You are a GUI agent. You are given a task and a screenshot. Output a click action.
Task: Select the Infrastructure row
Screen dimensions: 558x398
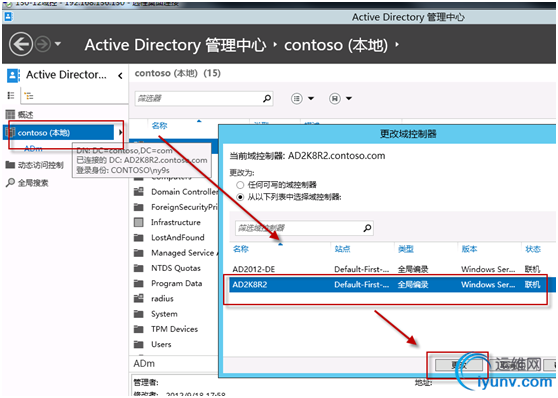176,222
